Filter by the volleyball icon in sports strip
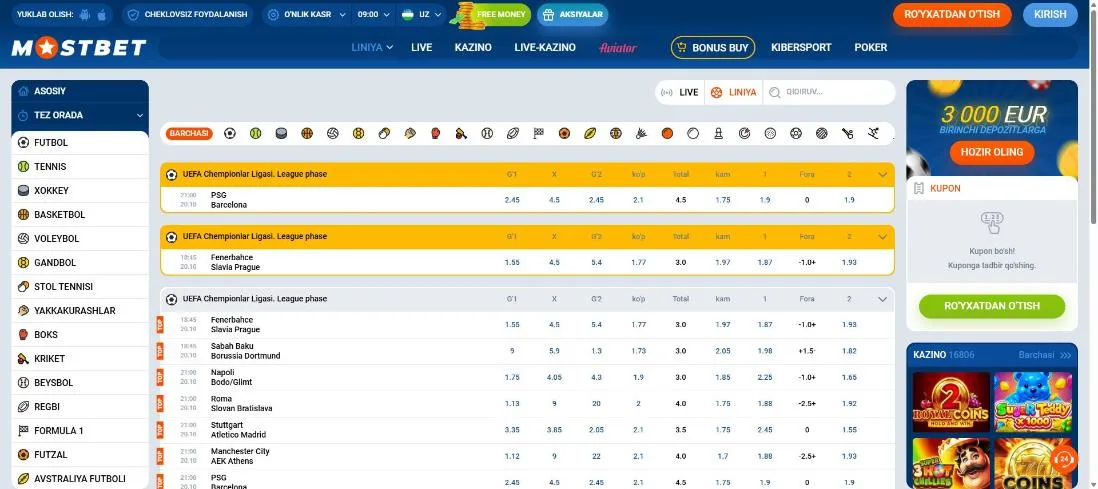The image size is (1098, 489). click(x=333, y=133)
